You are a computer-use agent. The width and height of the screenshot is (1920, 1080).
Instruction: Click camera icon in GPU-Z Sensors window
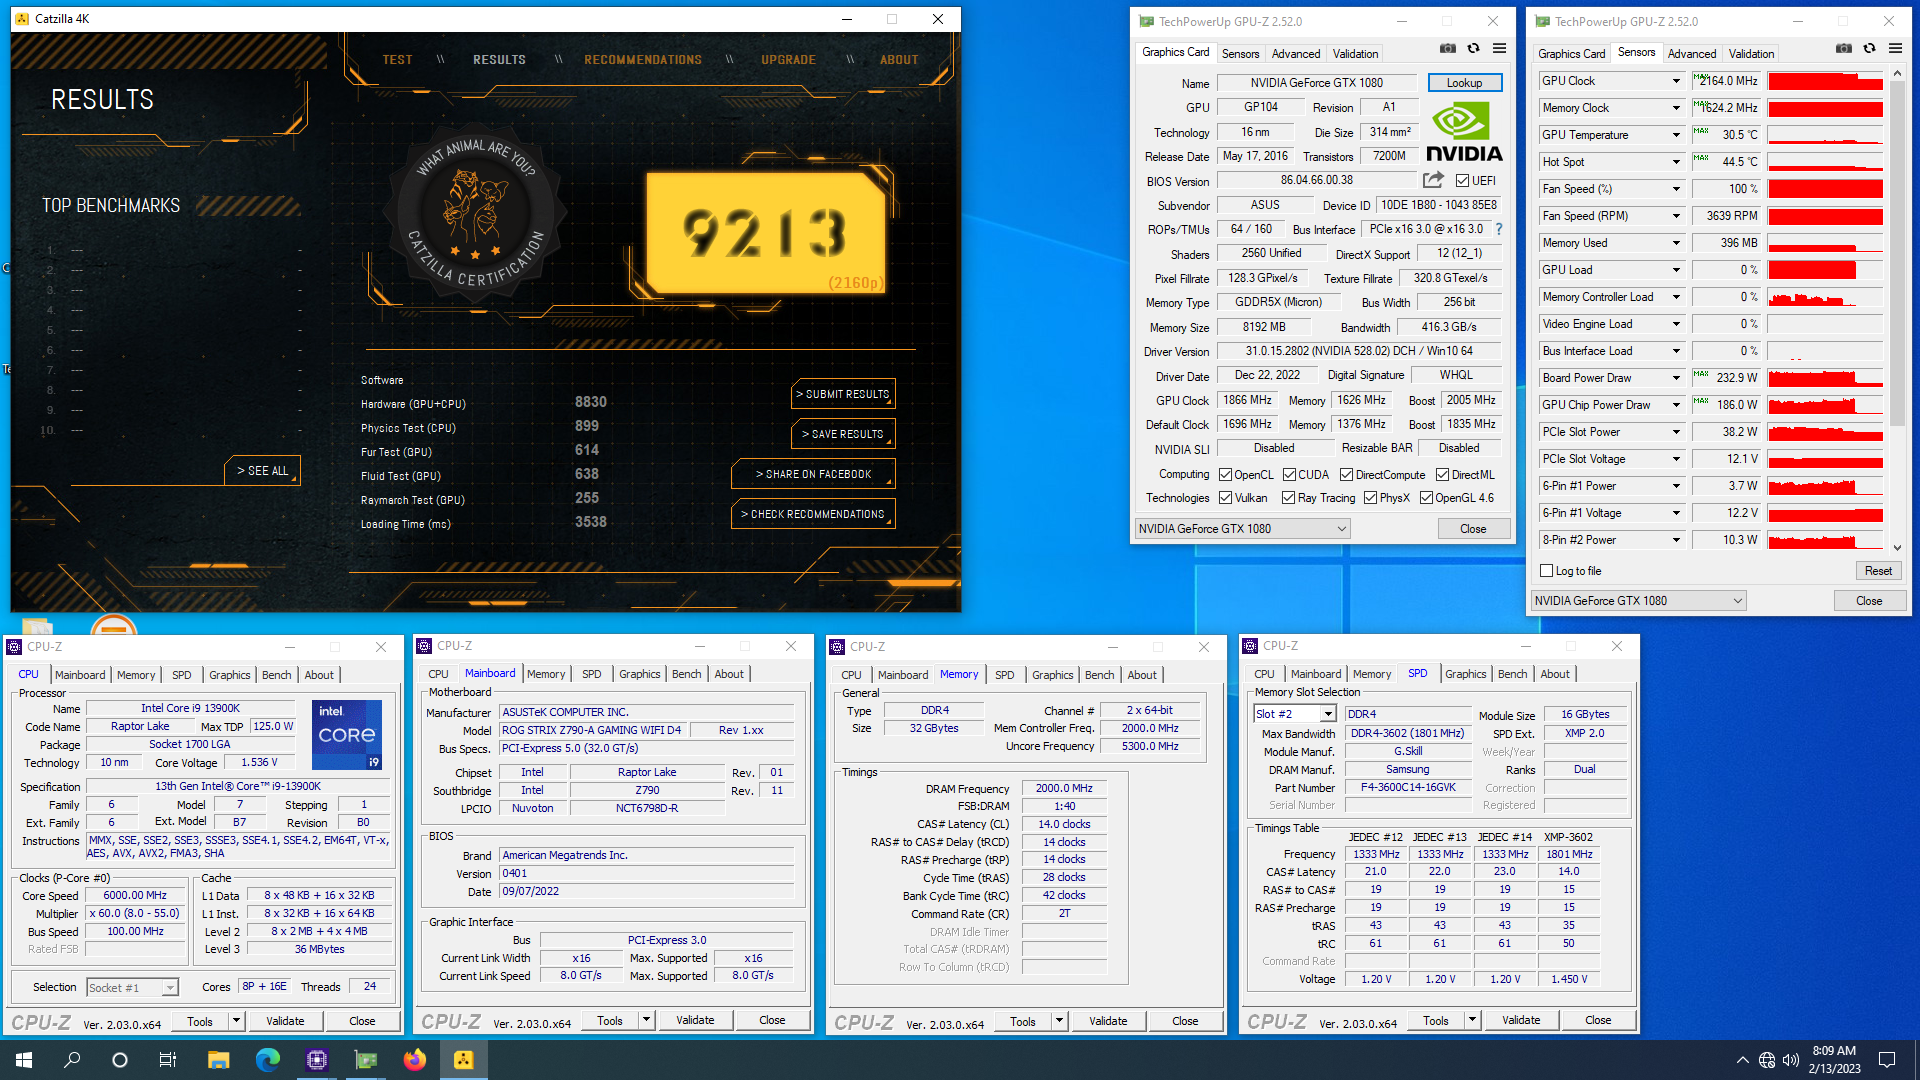(x=1843, y=49)
